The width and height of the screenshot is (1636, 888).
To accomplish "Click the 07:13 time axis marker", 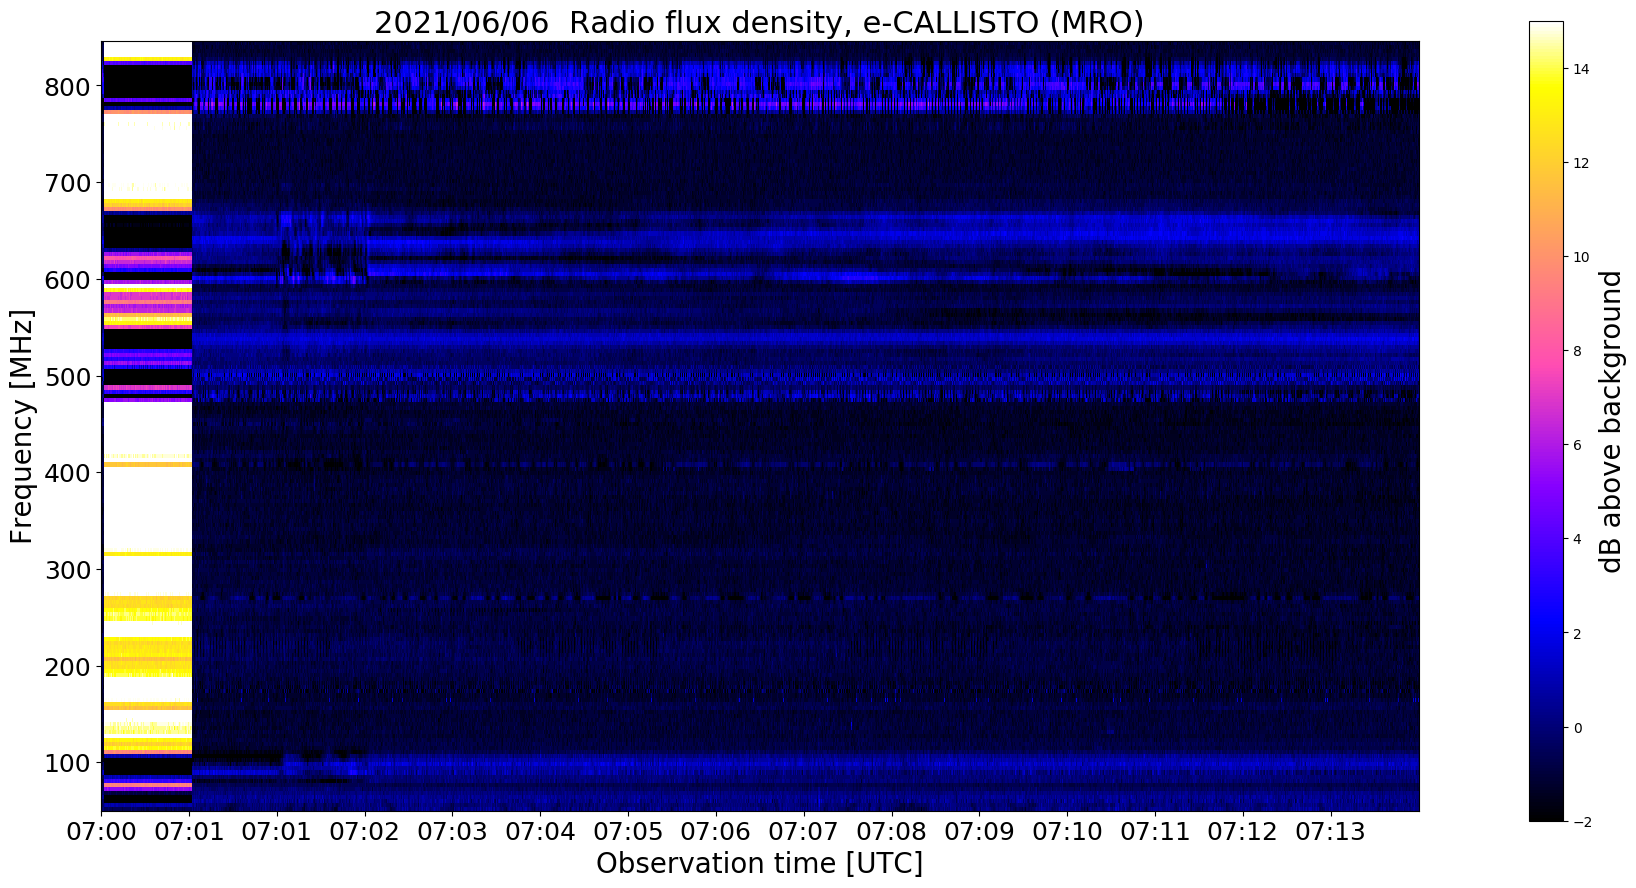I will click(x=1330, y=830).
